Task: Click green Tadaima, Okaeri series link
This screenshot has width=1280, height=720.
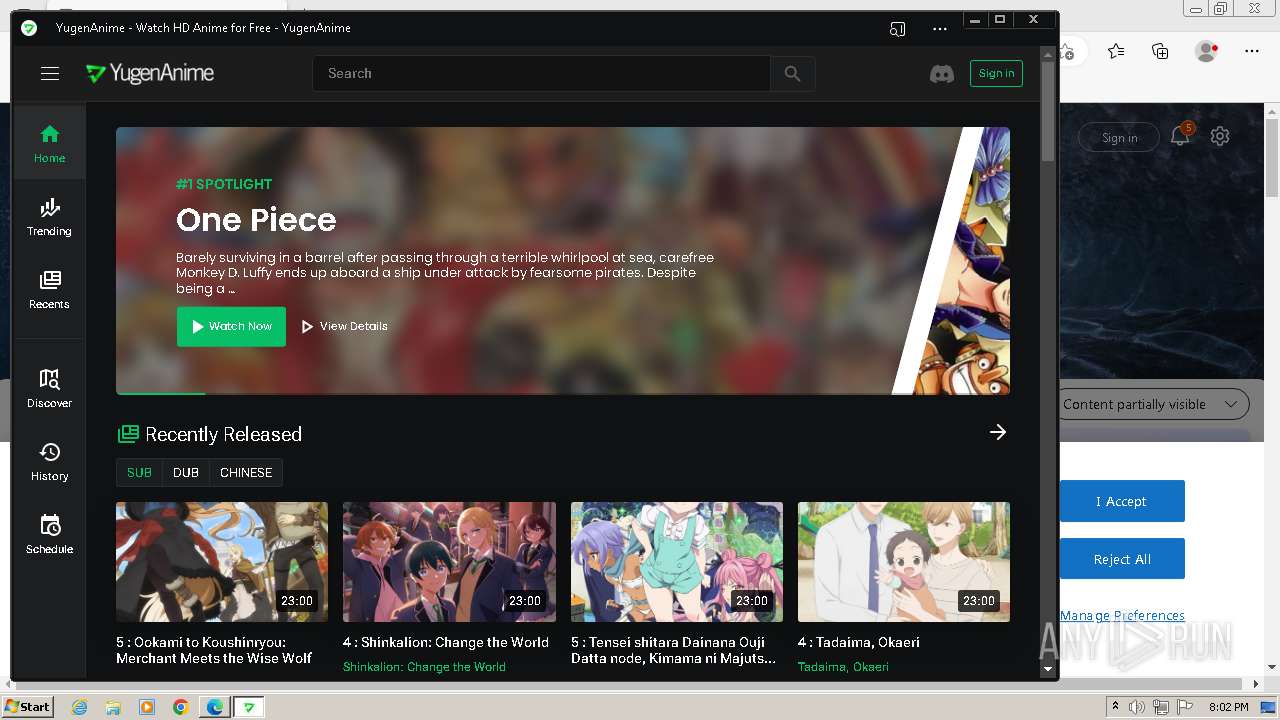Action: [x=843, y=666]
